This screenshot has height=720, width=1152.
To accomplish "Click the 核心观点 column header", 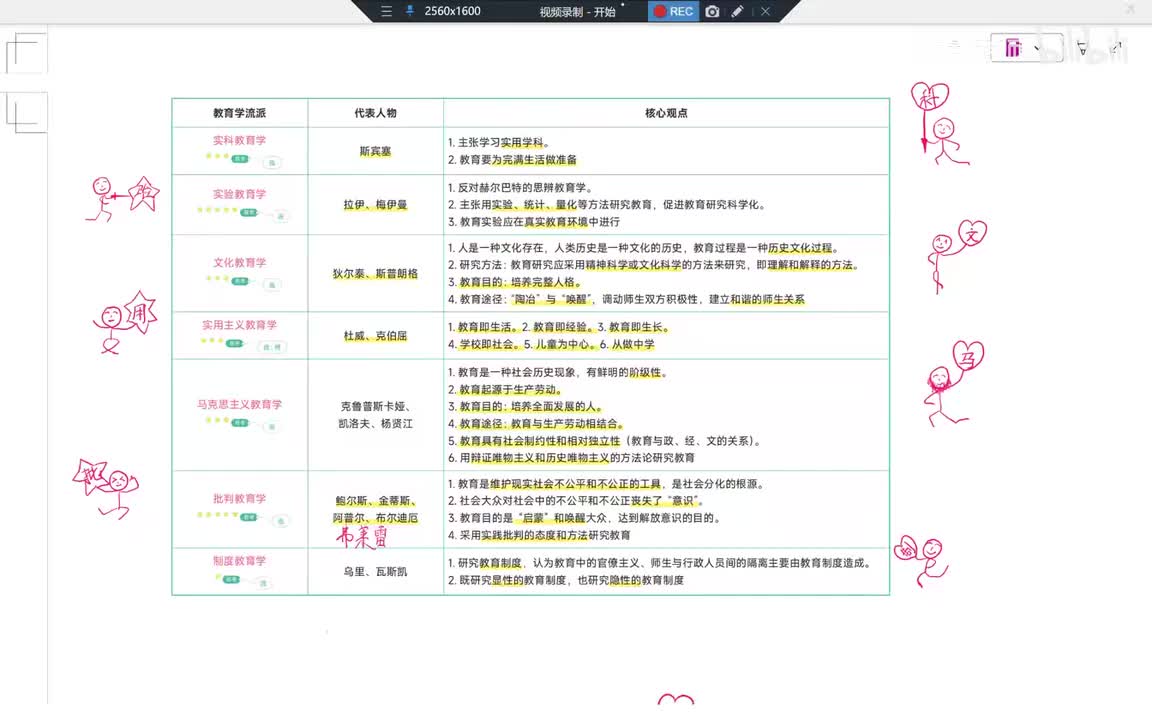I will (666, 113).
